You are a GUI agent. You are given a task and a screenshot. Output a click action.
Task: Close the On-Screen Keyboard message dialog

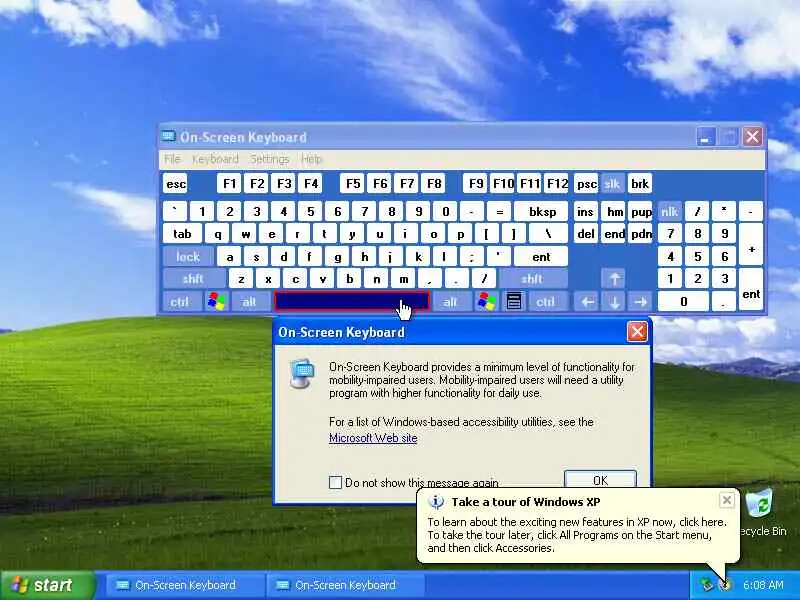[x=637, y=332]
